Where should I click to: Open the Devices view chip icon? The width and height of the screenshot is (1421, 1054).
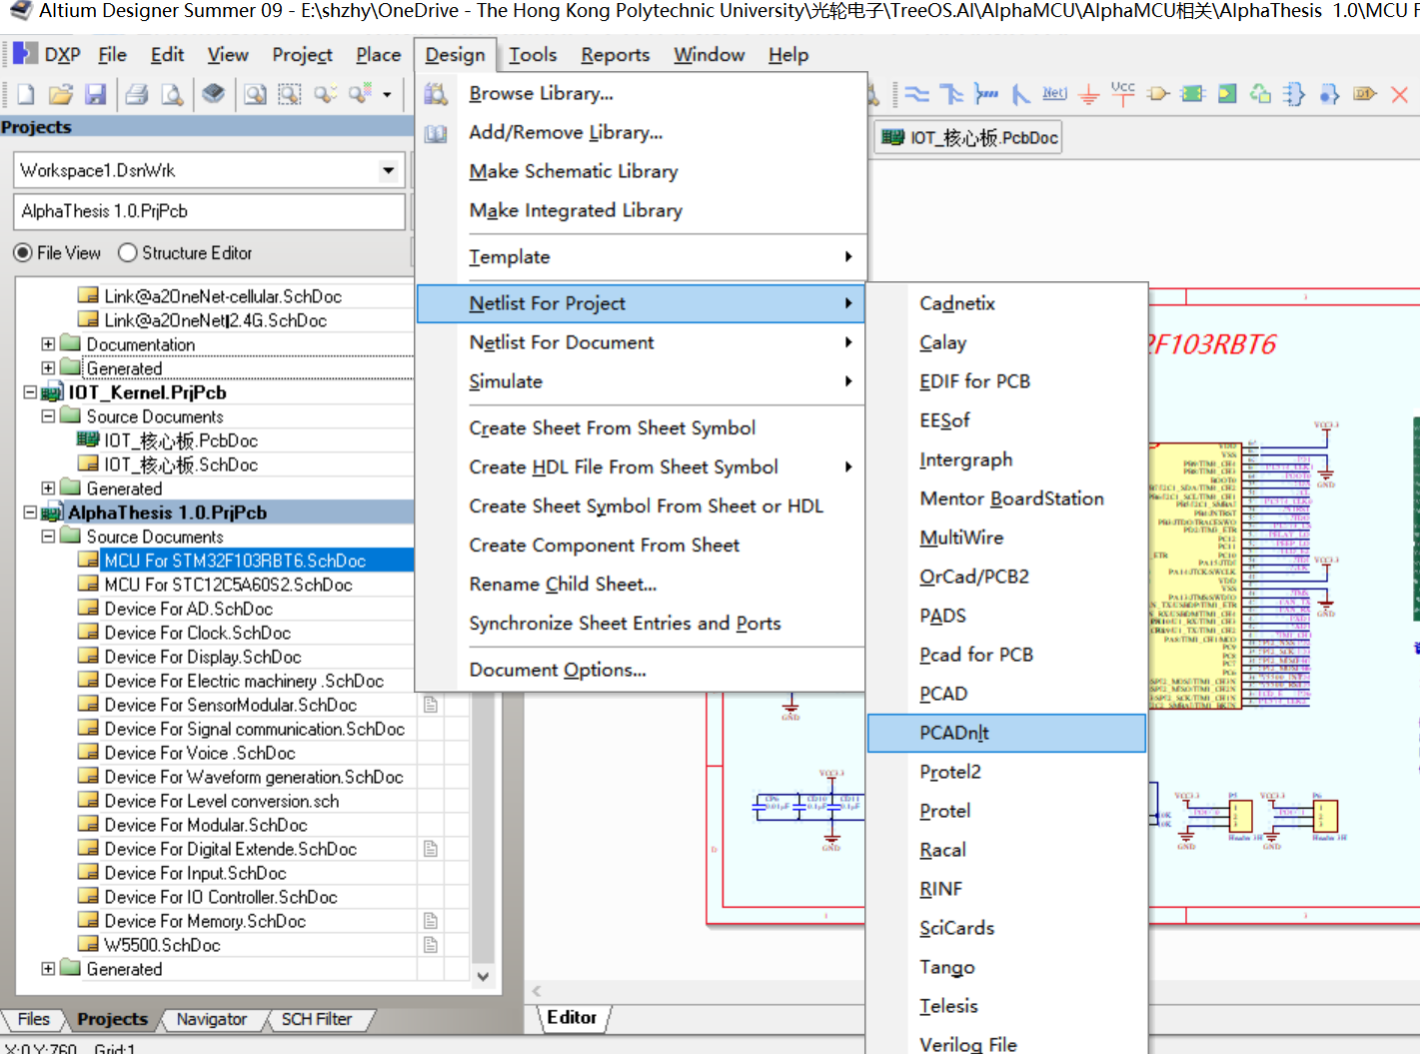point(213,94)
